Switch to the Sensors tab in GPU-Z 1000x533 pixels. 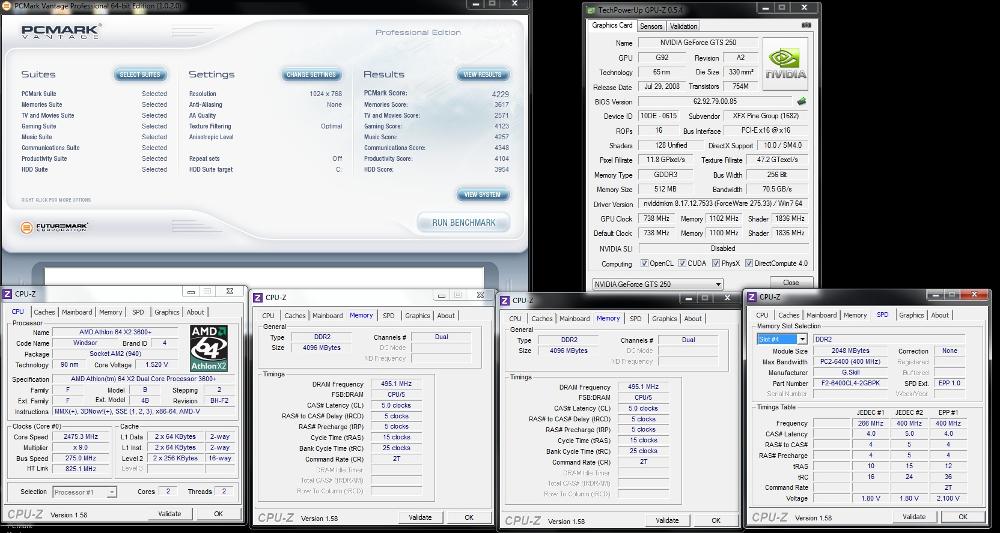tap(651, 26)
